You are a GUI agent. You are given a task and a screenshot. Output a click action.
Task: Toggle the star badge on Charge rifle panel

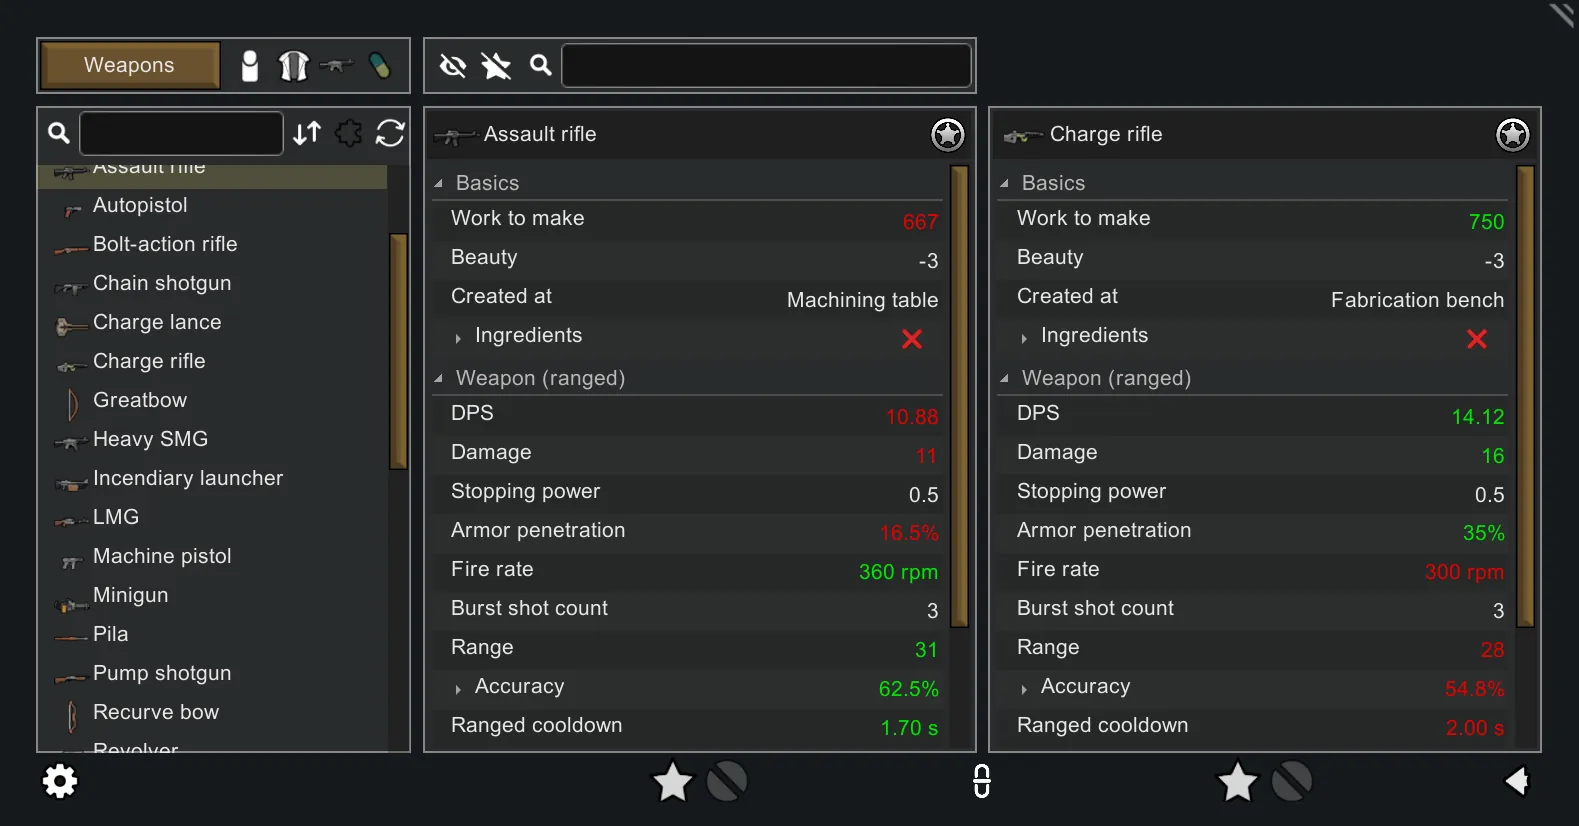(1512, 134)
